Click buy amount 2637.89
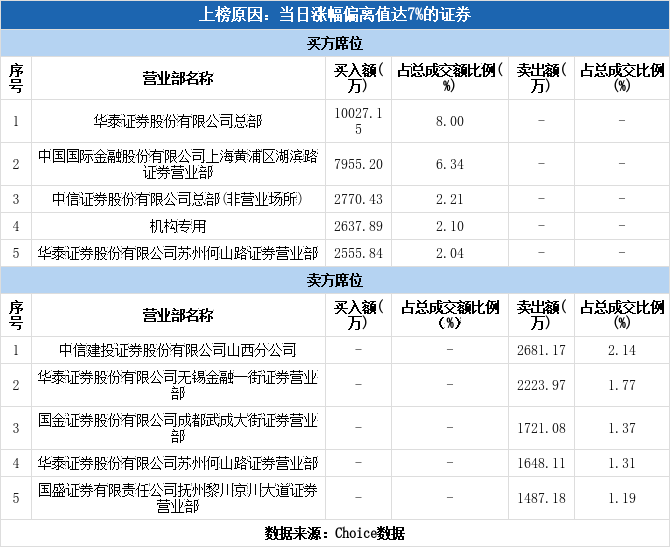 [x=358, y=226]
